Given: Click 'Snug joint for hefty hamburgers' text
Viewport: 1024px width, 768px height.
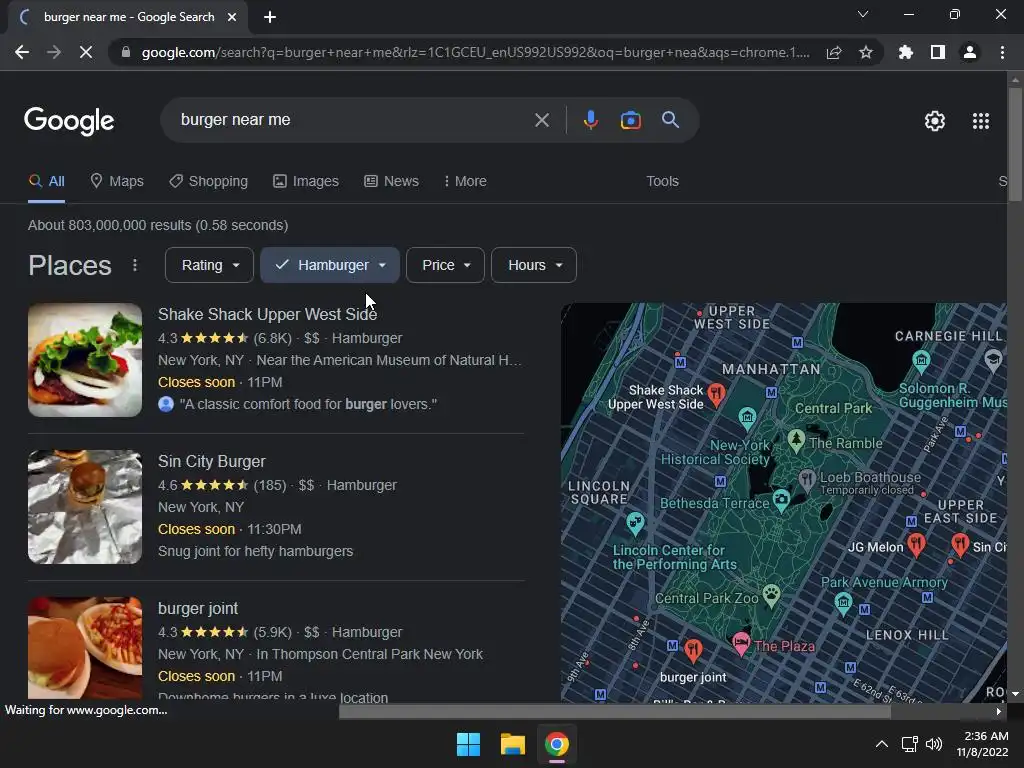Looking at the screenshot, I should pyautogui.click(x=255, y=551).
